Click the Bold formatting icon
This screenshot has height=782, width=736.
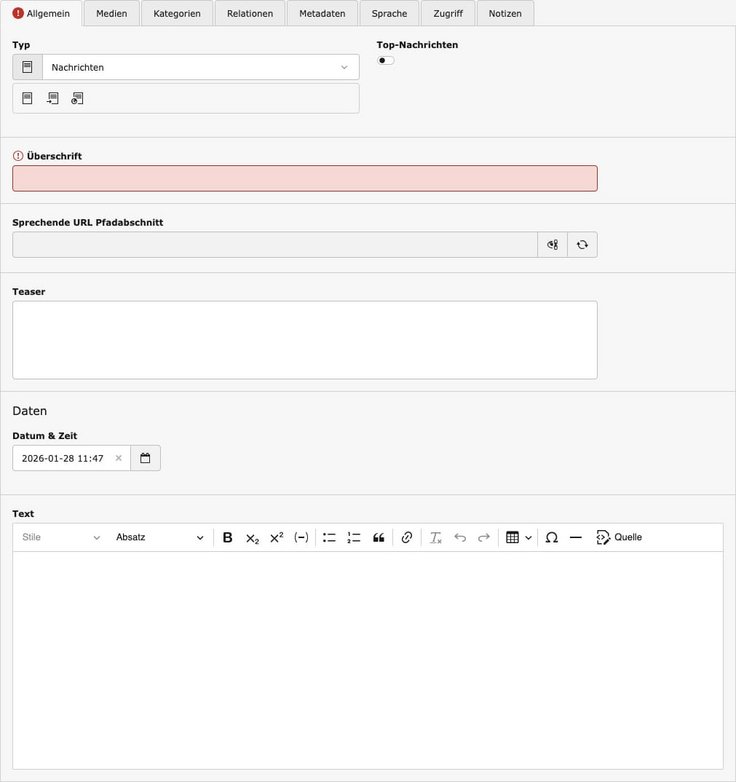(227, 537)
